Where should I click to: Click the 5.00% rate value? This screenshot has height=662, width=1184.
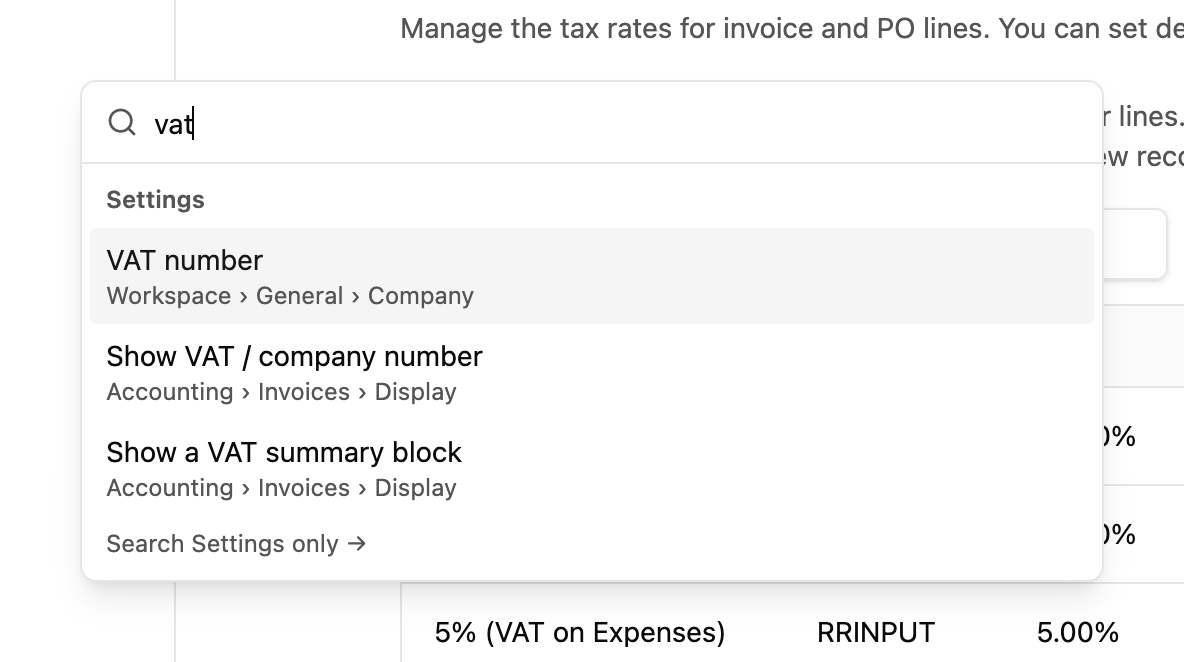(1077, 632)
